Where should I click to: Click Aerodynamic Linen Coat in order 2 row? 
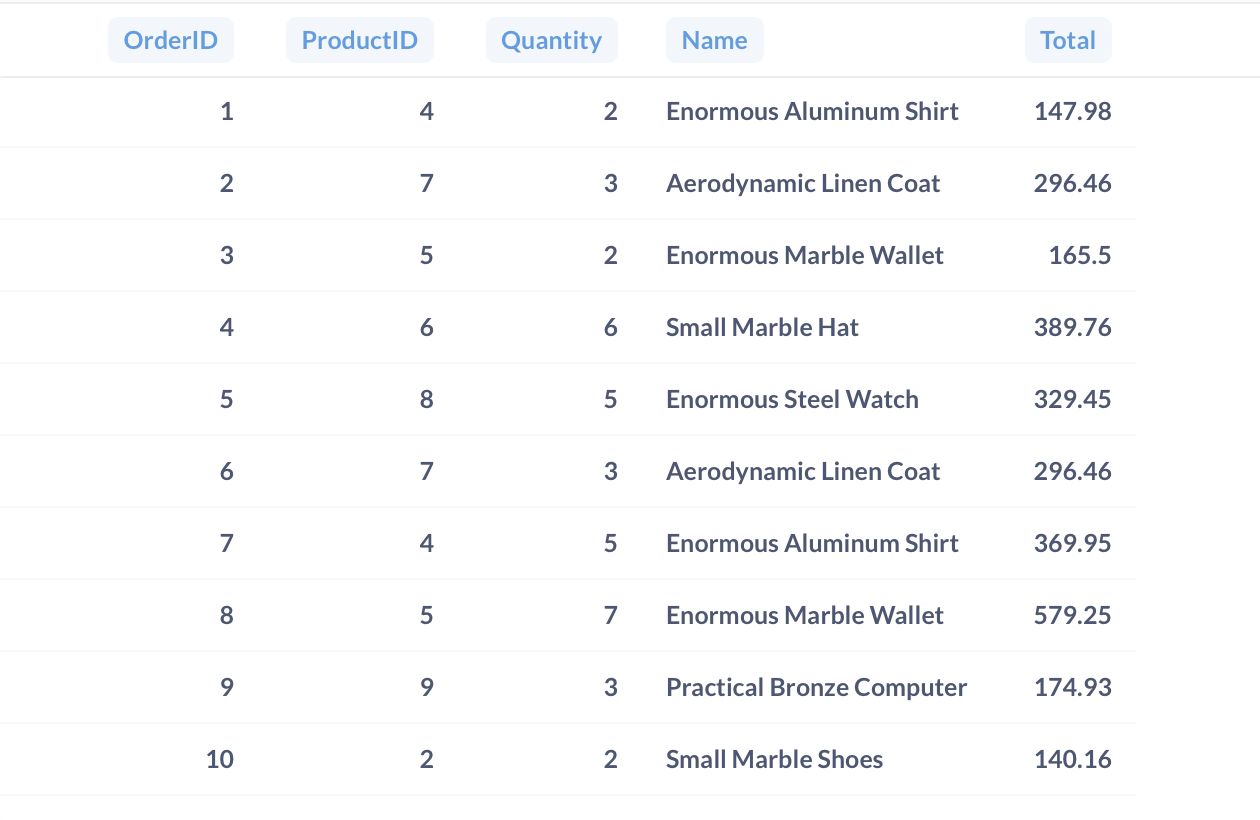[x=803, y=184]
